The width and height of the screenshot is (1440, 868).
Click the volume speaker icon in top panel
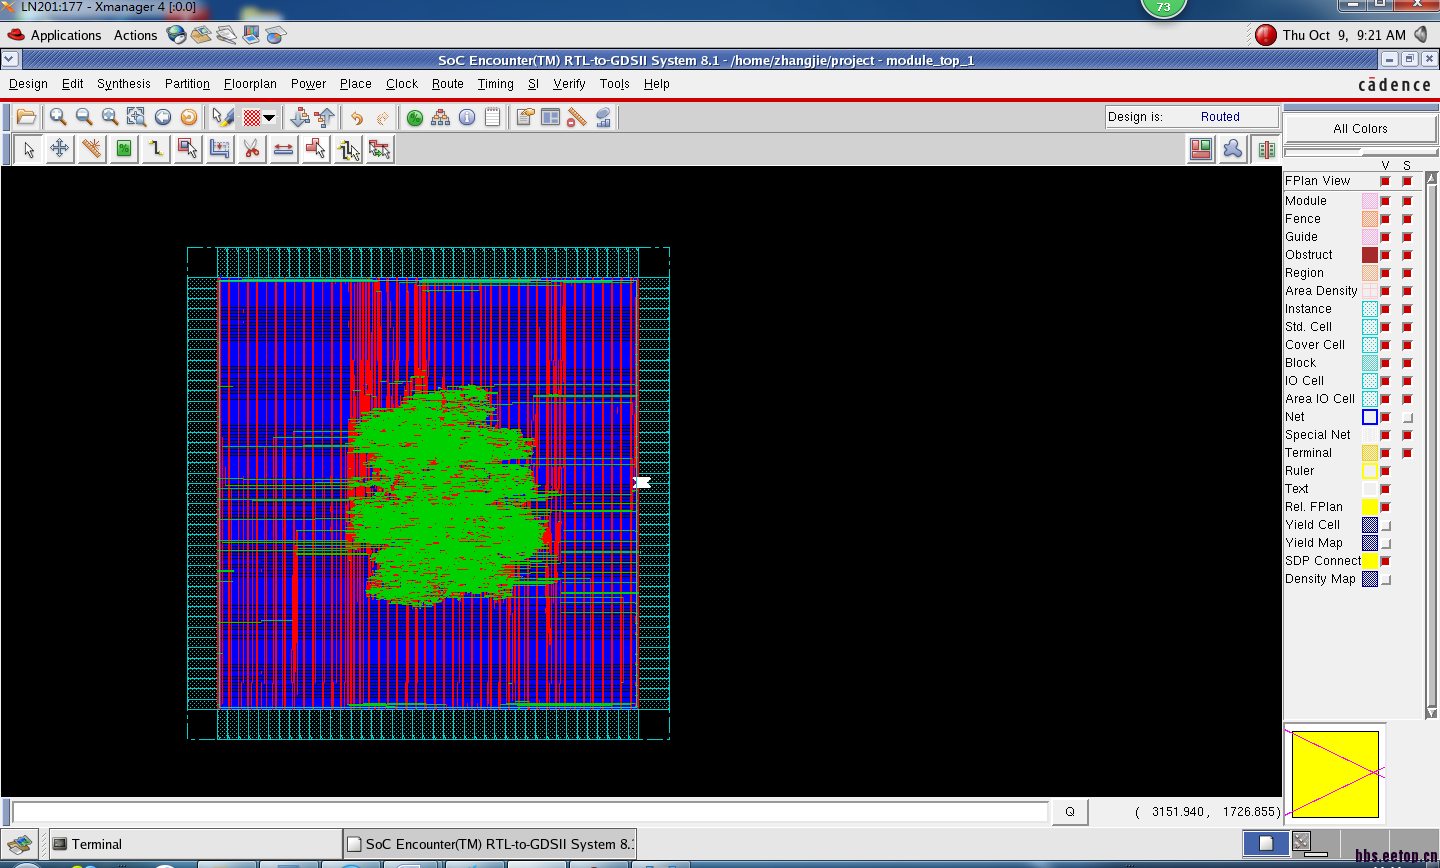1420,35
